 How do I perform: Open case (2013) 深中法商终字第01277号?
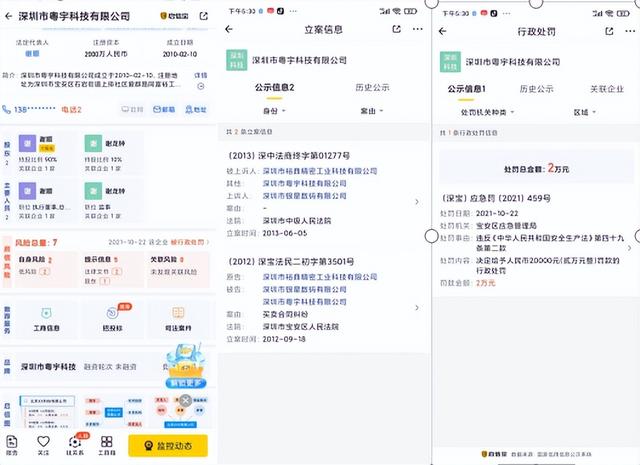[x=289, y=156]
